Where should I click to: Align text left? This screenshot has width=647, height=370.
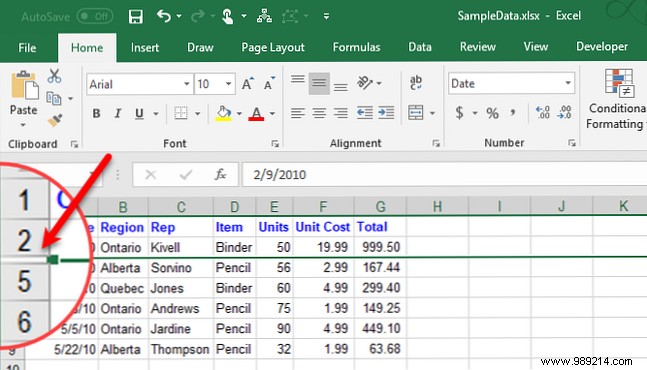[298, 113]
